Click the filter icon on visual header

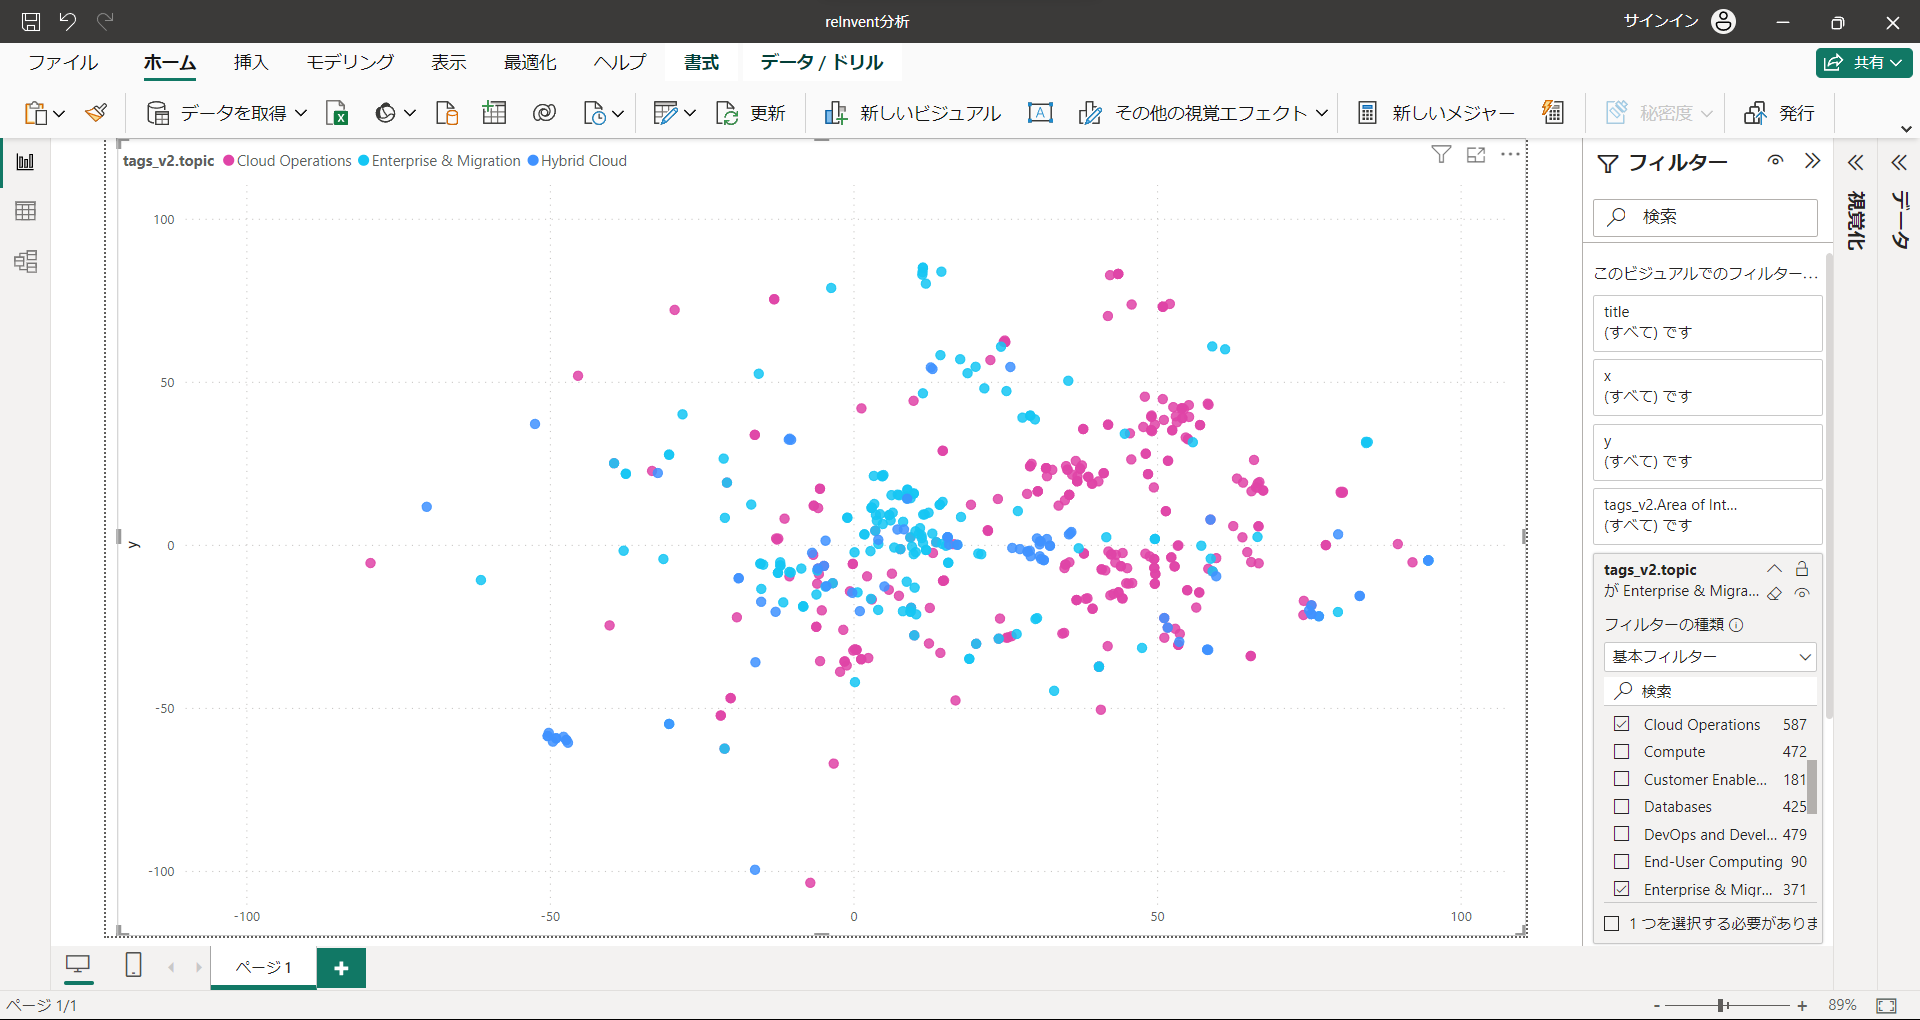coord(1441,155)
